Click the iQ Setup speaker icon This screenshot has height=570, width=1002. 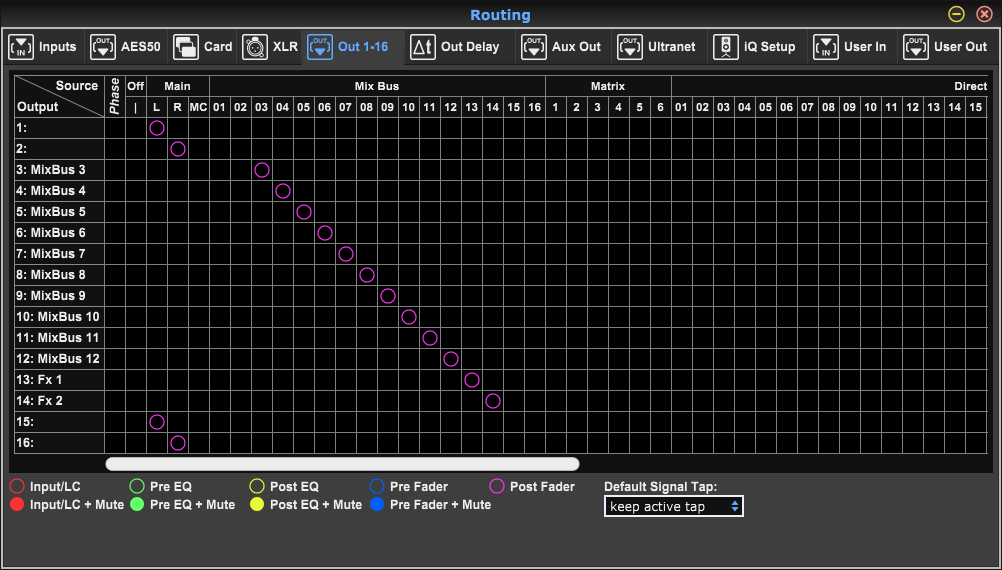tap(726, 47)
